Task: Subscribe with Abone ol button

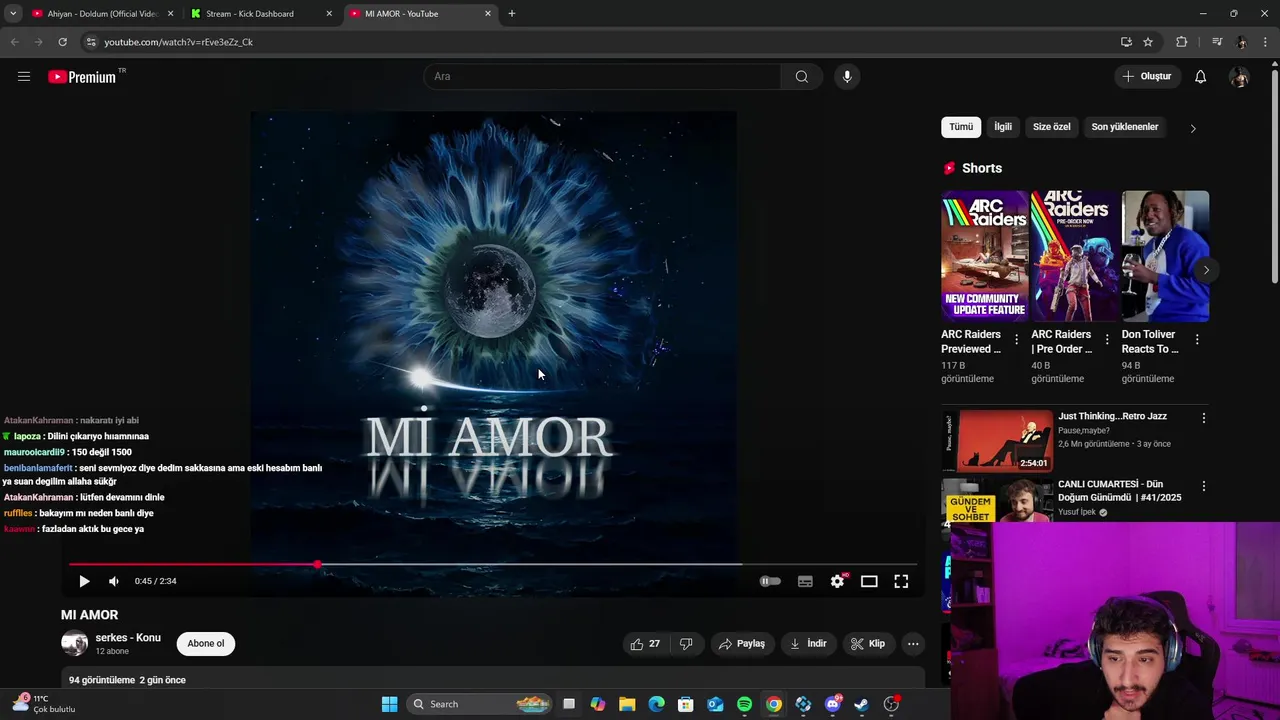Action: pyautogui.click(x=206, y=644)
